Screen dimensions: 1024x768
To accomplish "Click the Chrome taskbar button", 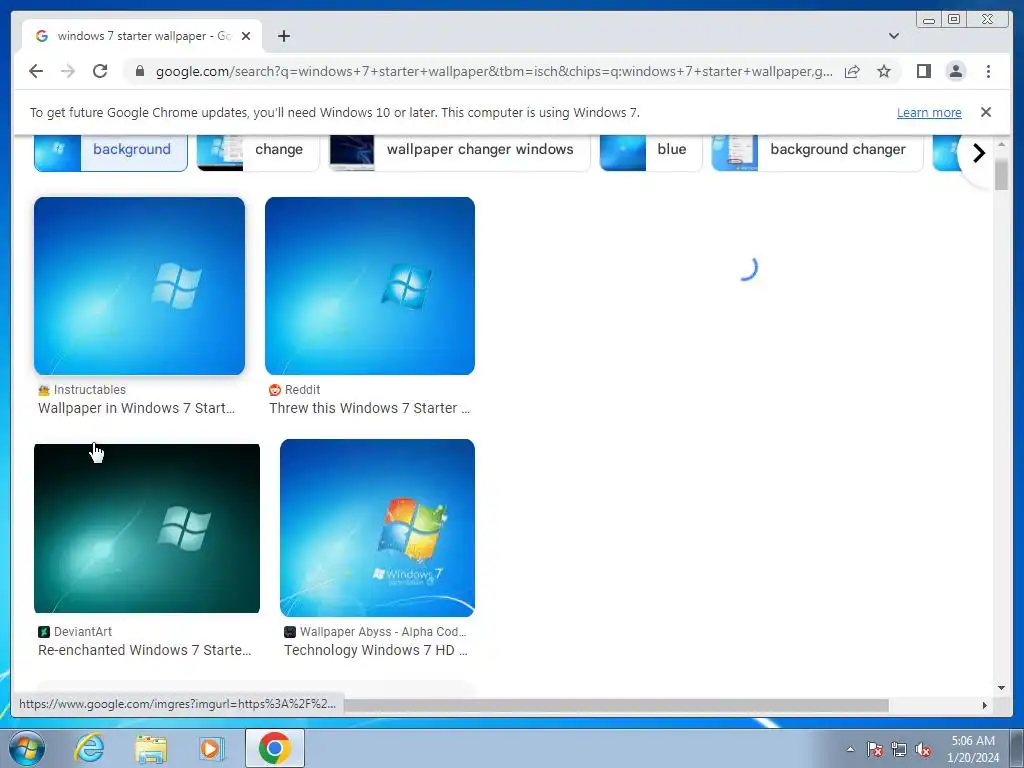I will click(x=275, y=748).
